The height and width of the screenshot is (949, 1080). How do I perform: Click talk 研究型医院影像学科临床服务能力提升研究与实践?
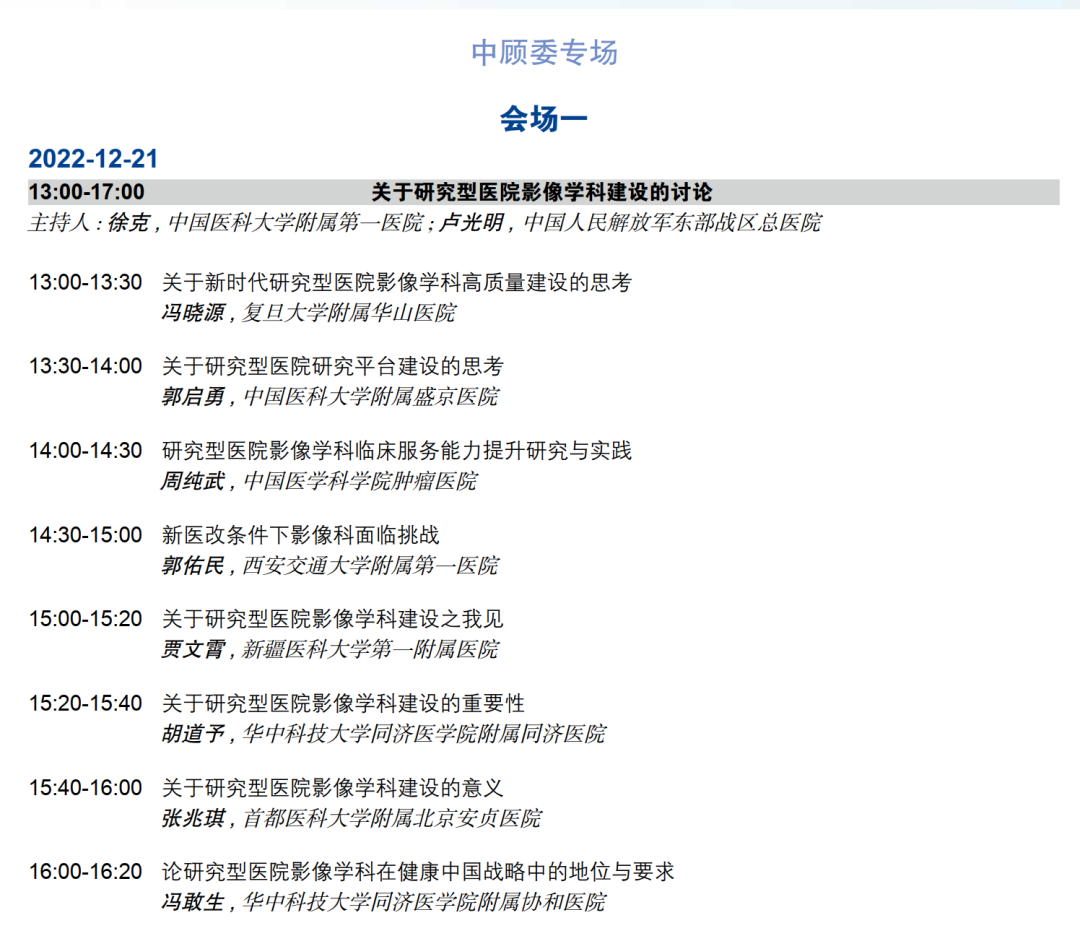click(397, 450)
